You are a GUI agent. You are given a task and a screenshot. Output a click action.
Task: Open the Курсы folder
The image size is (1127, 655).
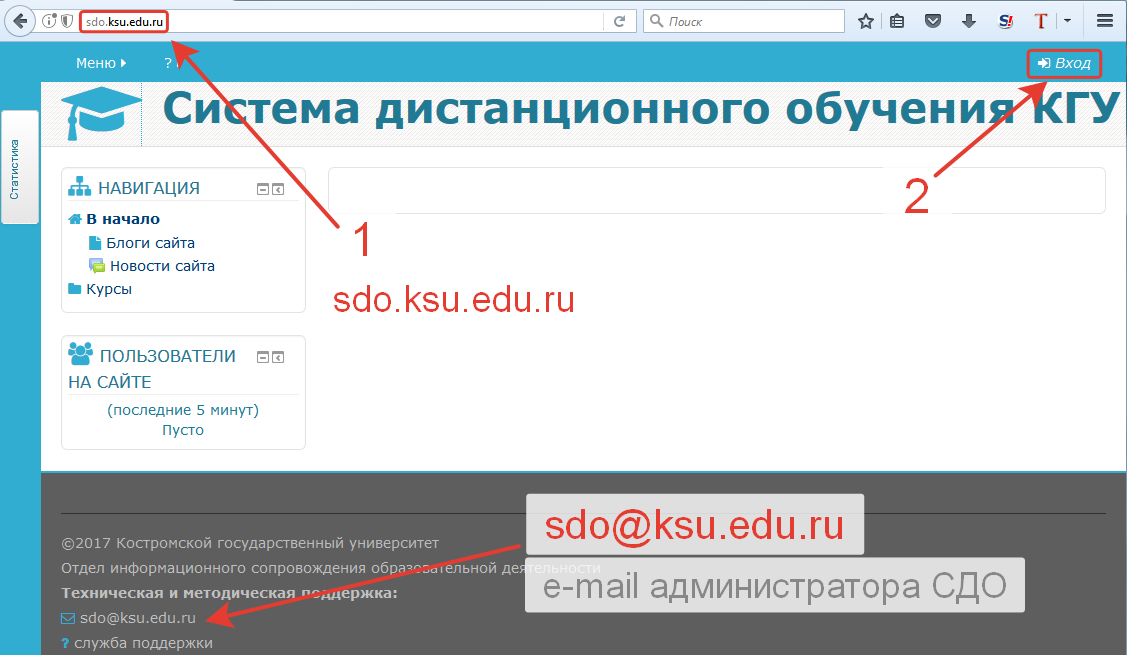point(109,289)
